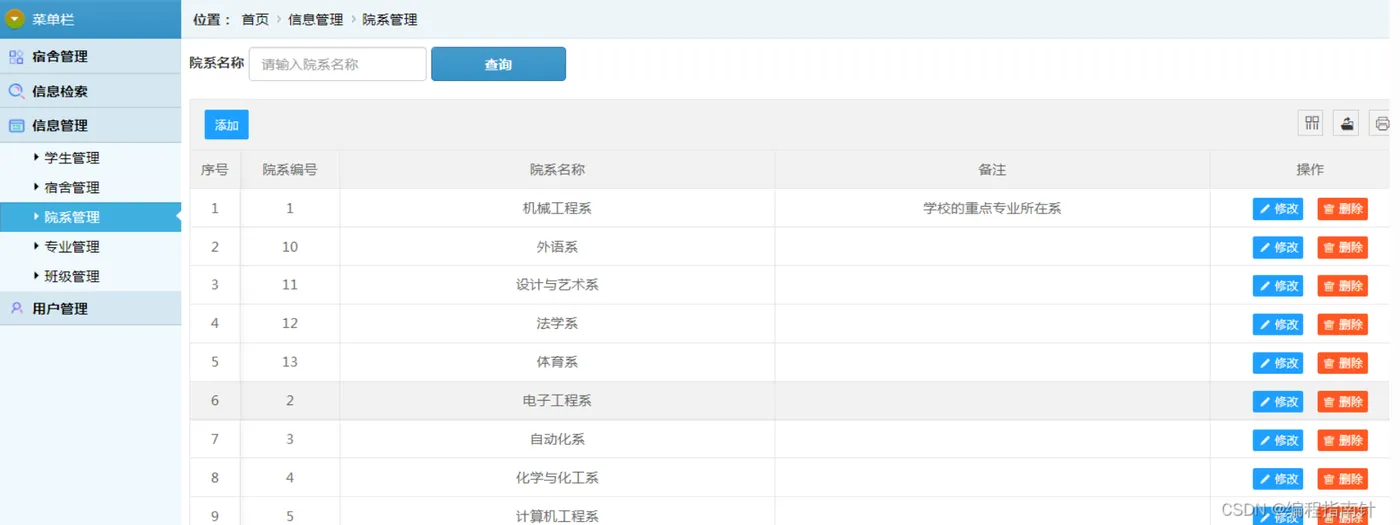Click department code 10 cell
The height and width of the screenshot is (525, 1400).
290,247
